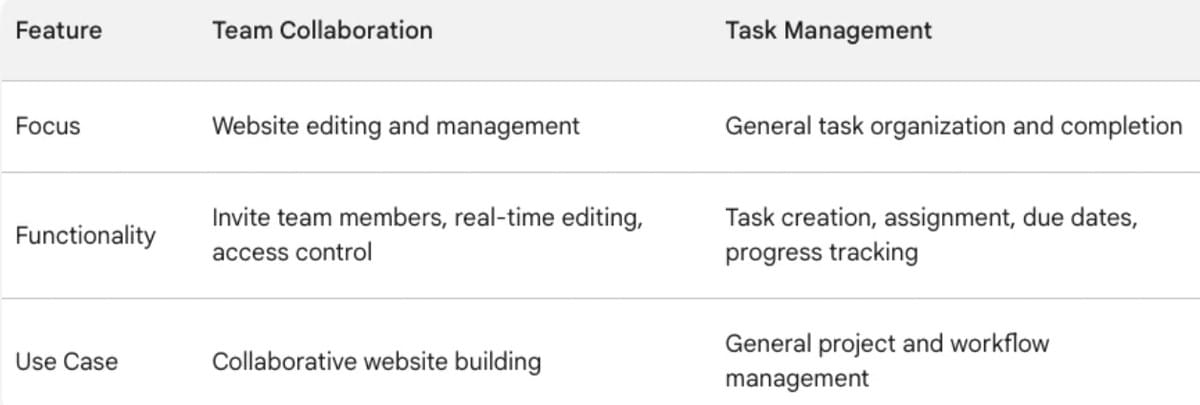Click the "Task Management" column header
Viewport: 1200px width, 405px height.
(828, 30)
